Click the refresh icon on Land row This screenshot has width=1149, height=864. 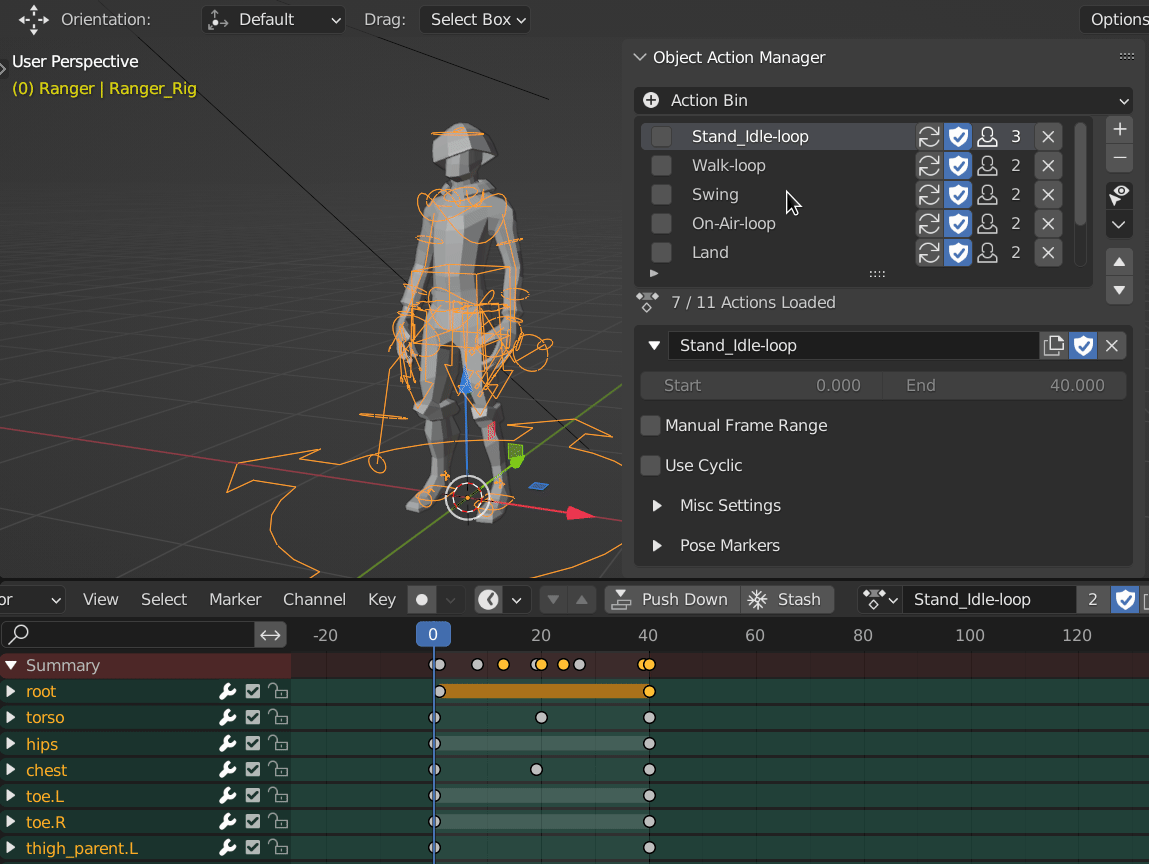pyautogui.click(x=929, y=253)
